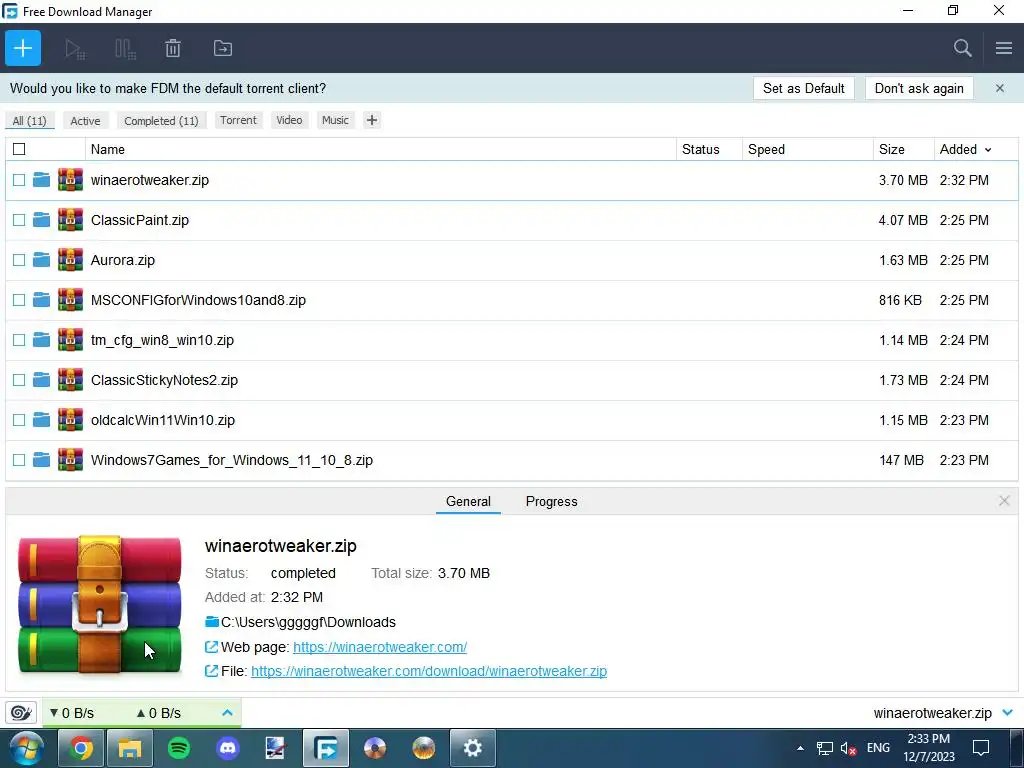Open folder icon for MSCONFIGforWindows10and8.zip row
The height and width of the screenshot is (768, 1024).
click(x=42, y=300)
